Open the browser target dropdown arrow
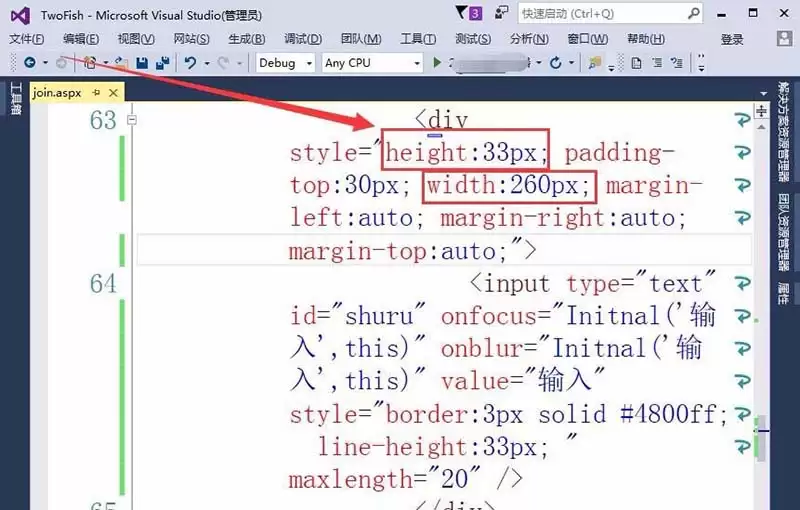The height and width of the screenshot is (510, 800). pyautogui.click(x=539, y=63)
